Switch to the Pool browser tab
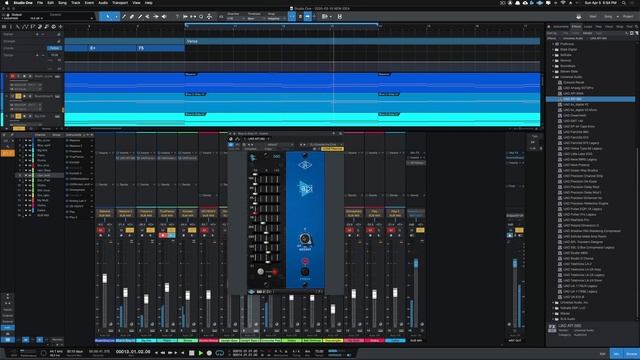 [x=629, y=27]
